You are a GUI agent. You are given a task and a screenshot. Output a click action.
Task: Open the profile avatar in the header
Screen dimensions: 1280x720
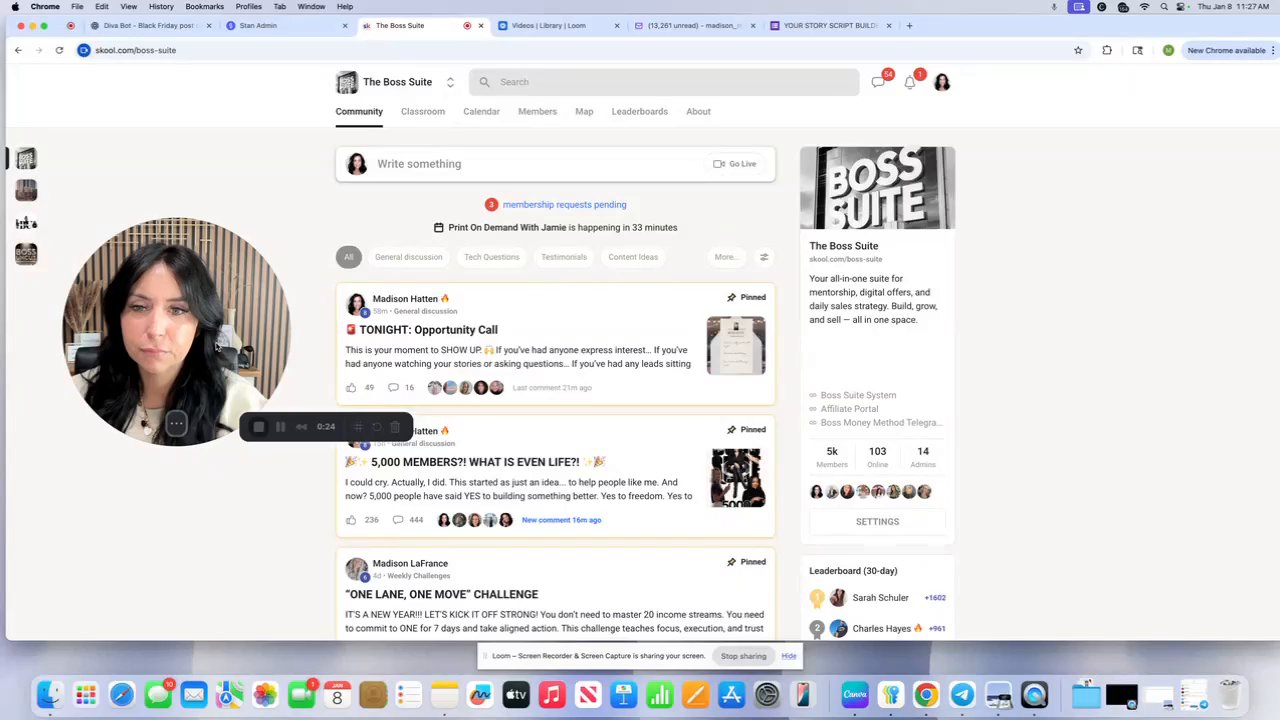pos(942,83)
